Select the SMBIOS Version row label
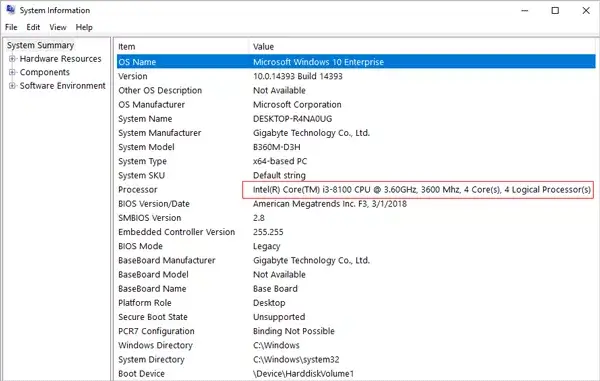 150,218
